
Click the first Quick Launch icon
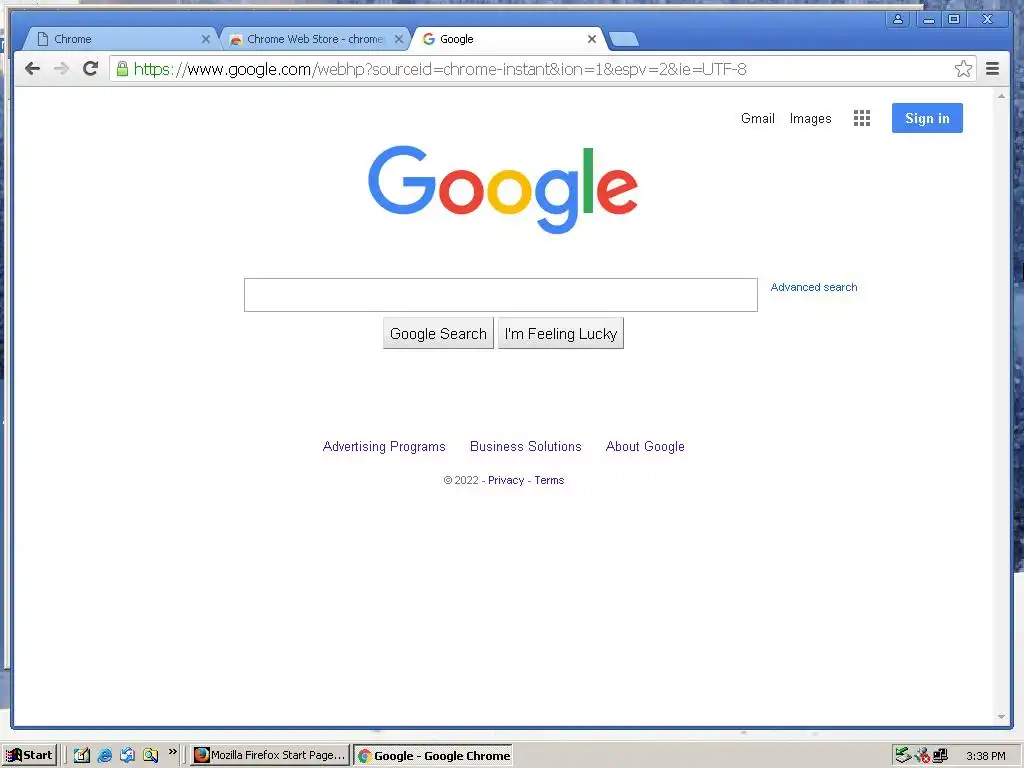coord(82,756)
